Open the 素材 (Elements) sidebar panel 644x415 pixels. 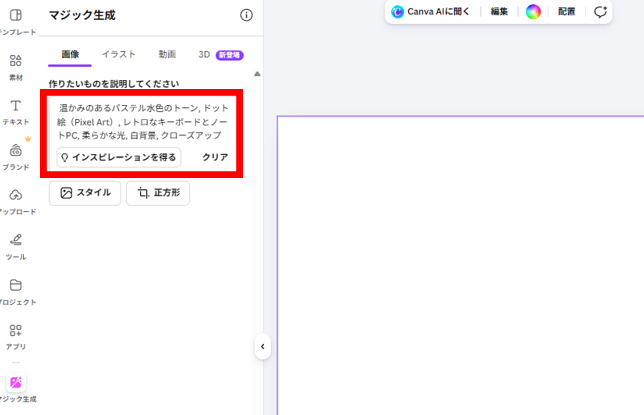16,66
